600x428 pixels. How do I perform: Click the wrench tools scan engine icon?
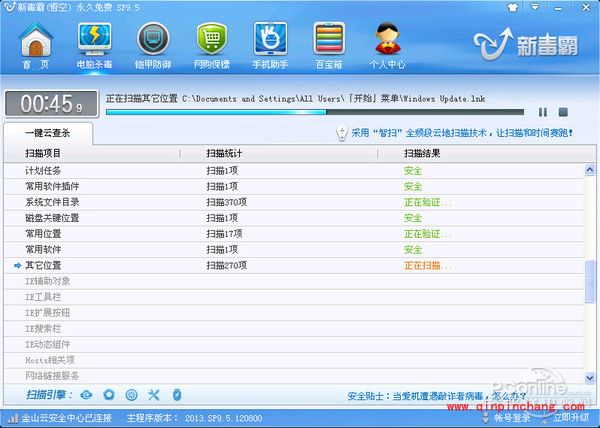[x=154, y=395]
